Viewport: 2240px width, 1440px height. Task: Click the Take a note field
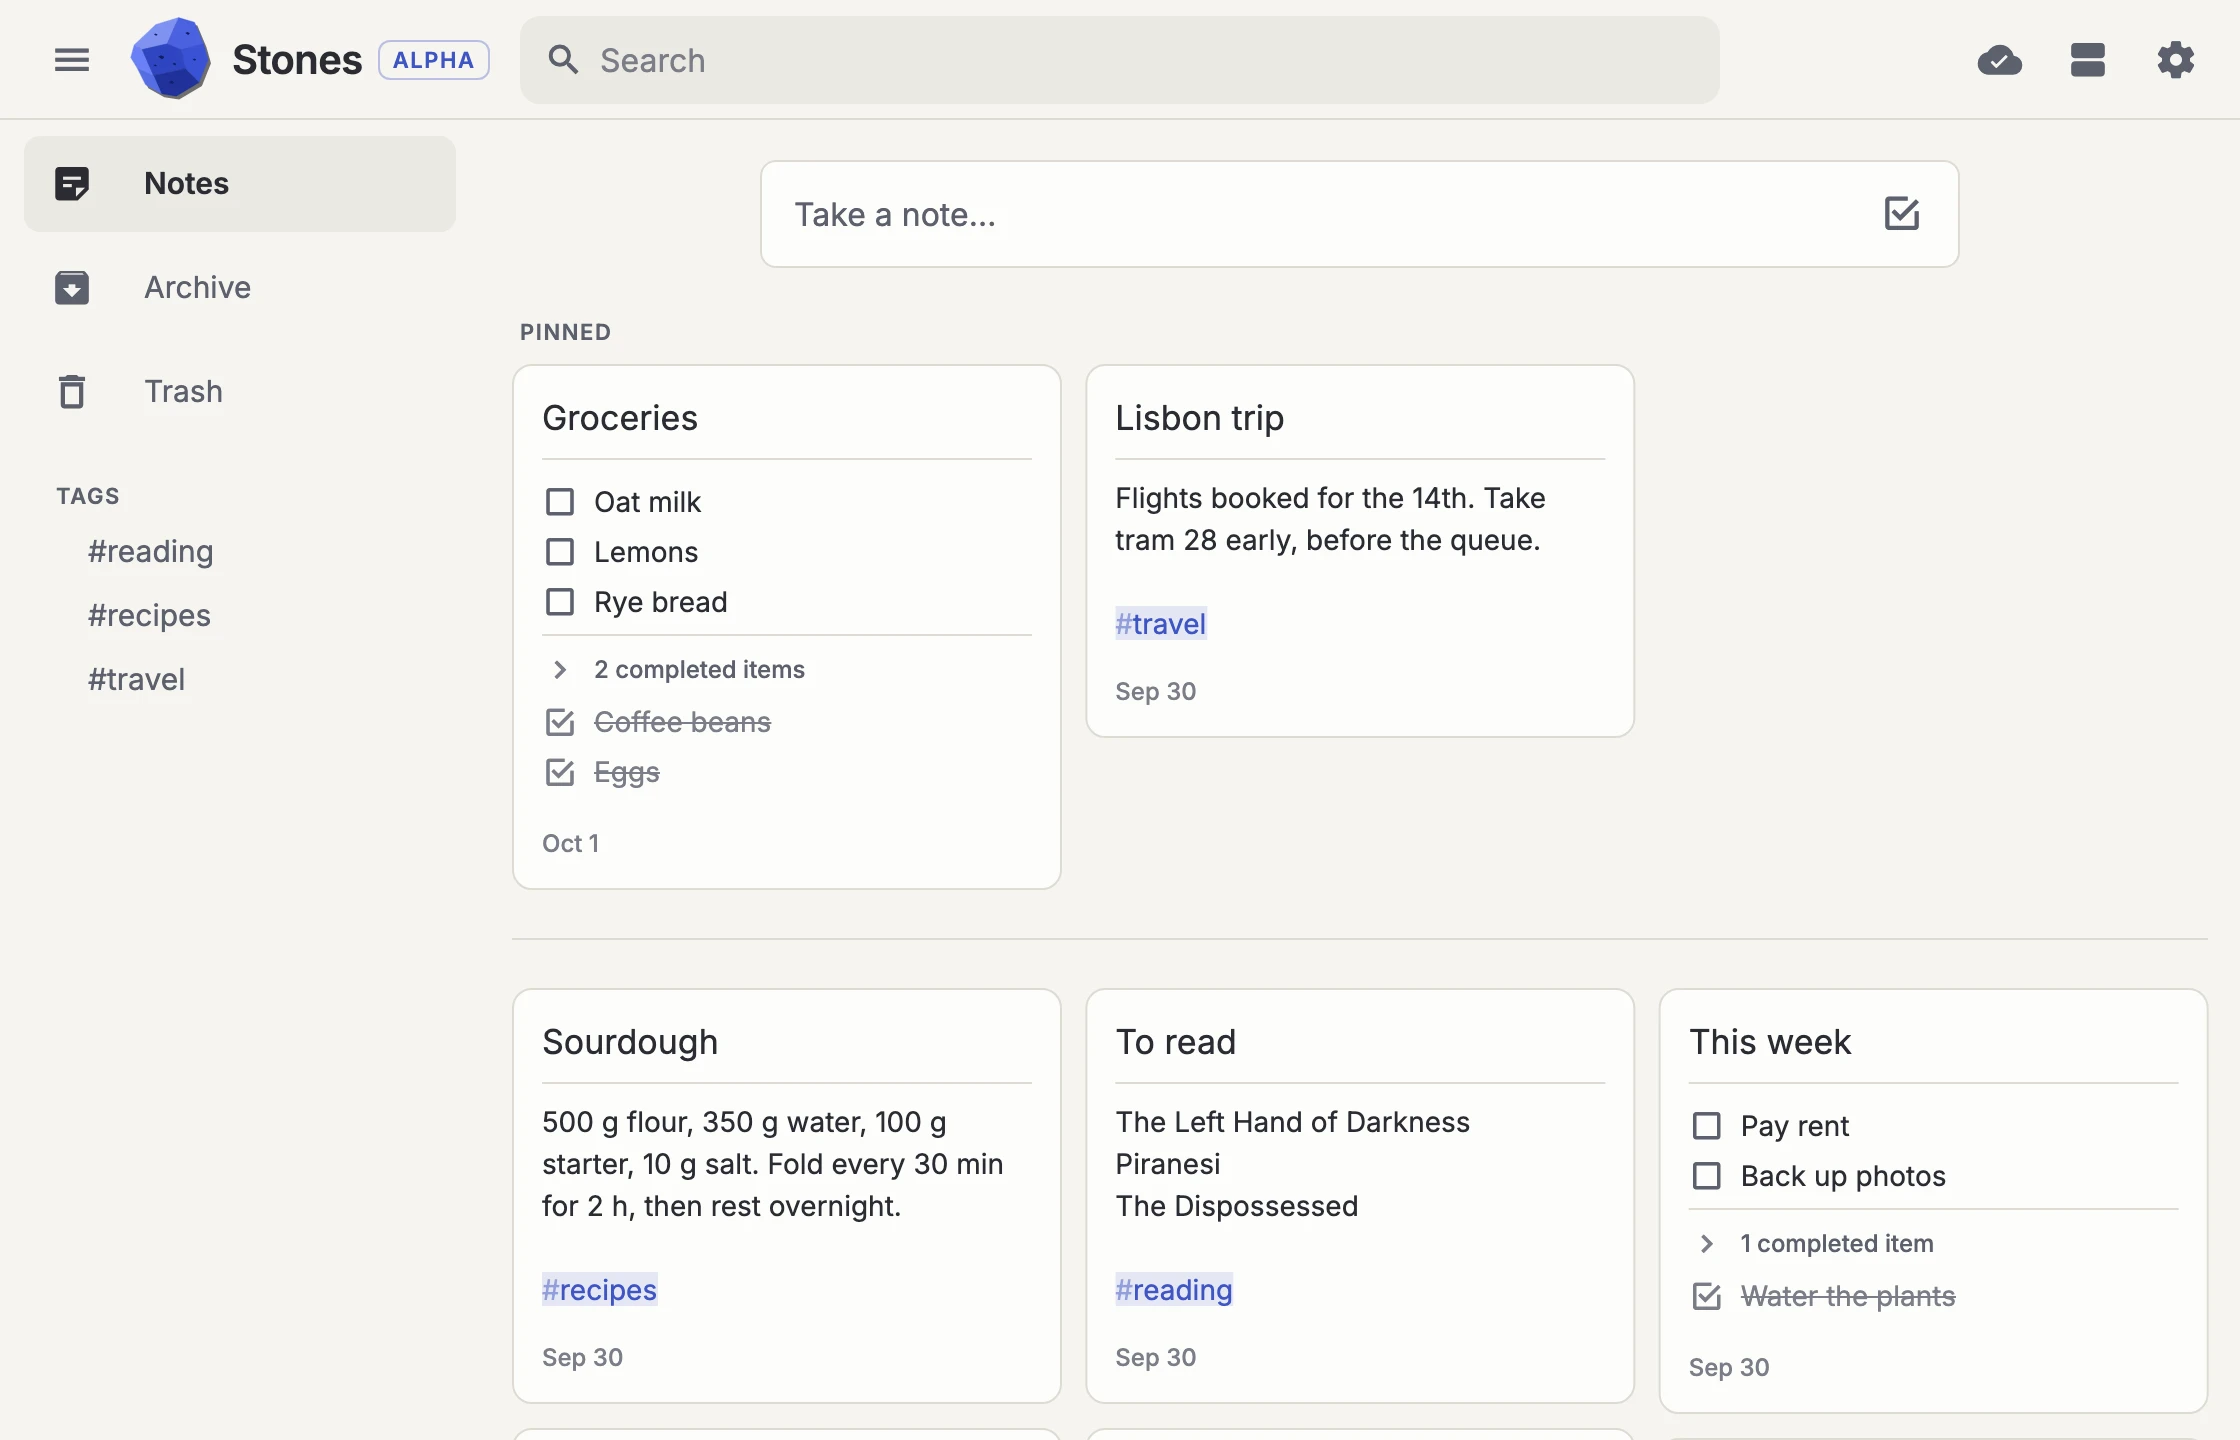[1360, 214]
